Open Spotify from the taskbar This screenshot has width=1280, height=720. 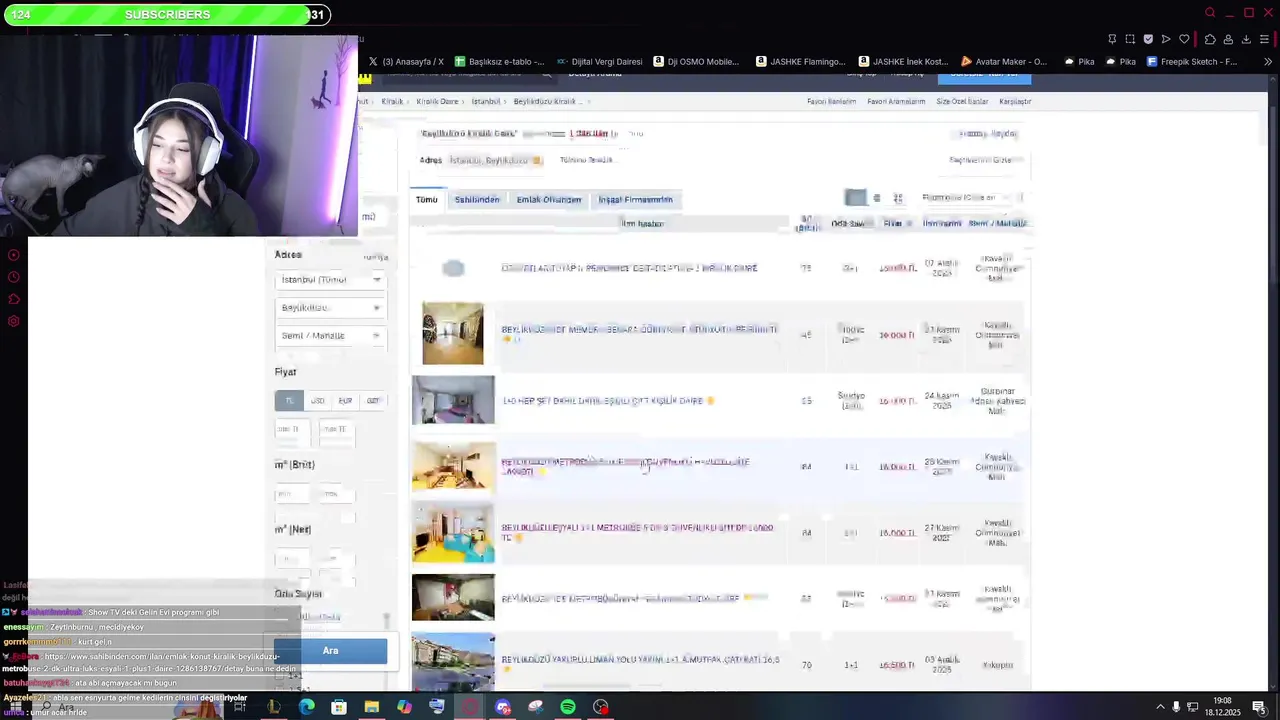(568, 707)
